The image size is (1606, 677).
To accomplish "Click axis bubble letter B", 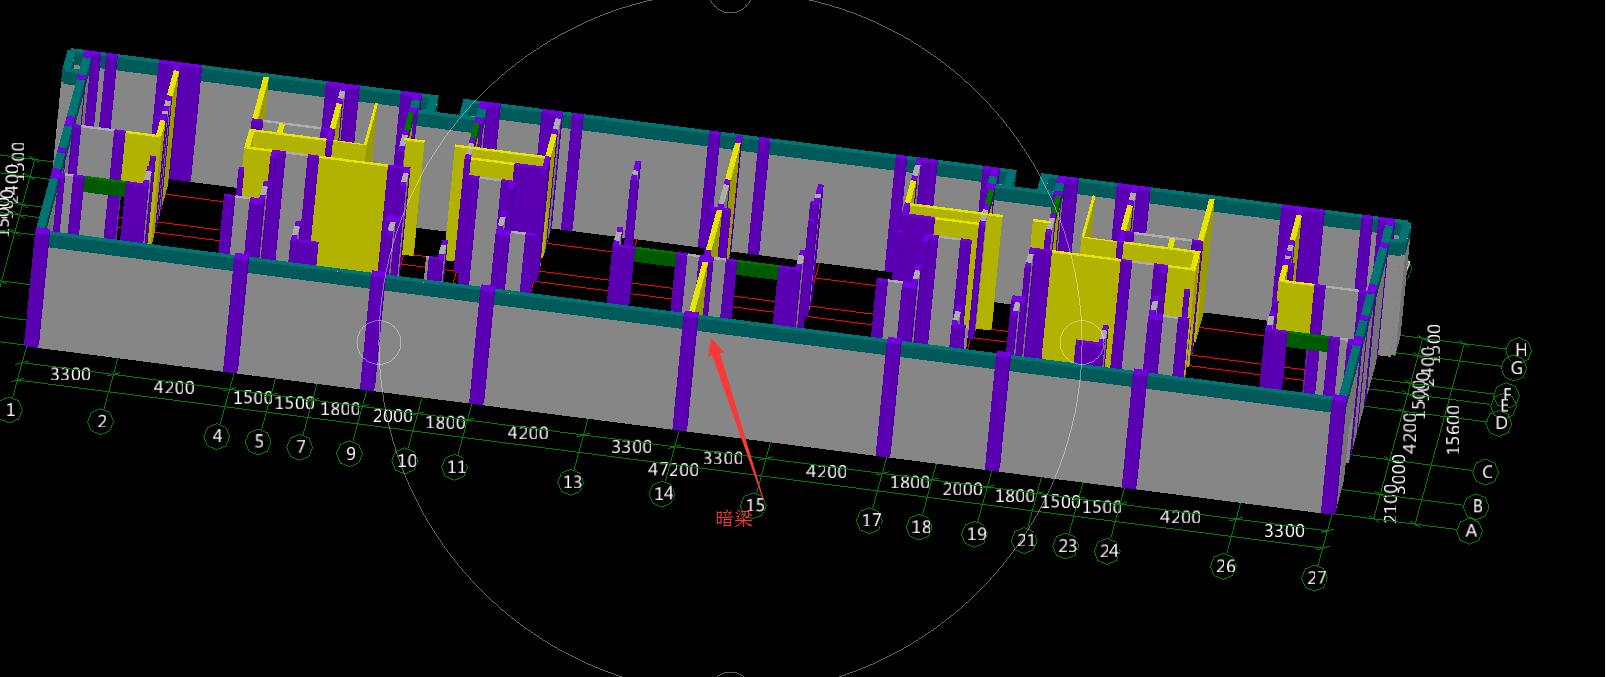I will [1477, 506].
